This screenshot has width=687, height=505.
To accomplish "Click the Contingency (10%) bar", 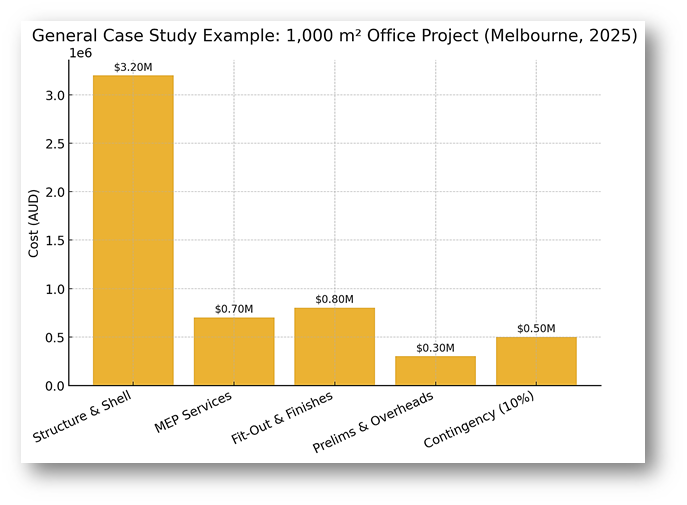I will [536, 361].
